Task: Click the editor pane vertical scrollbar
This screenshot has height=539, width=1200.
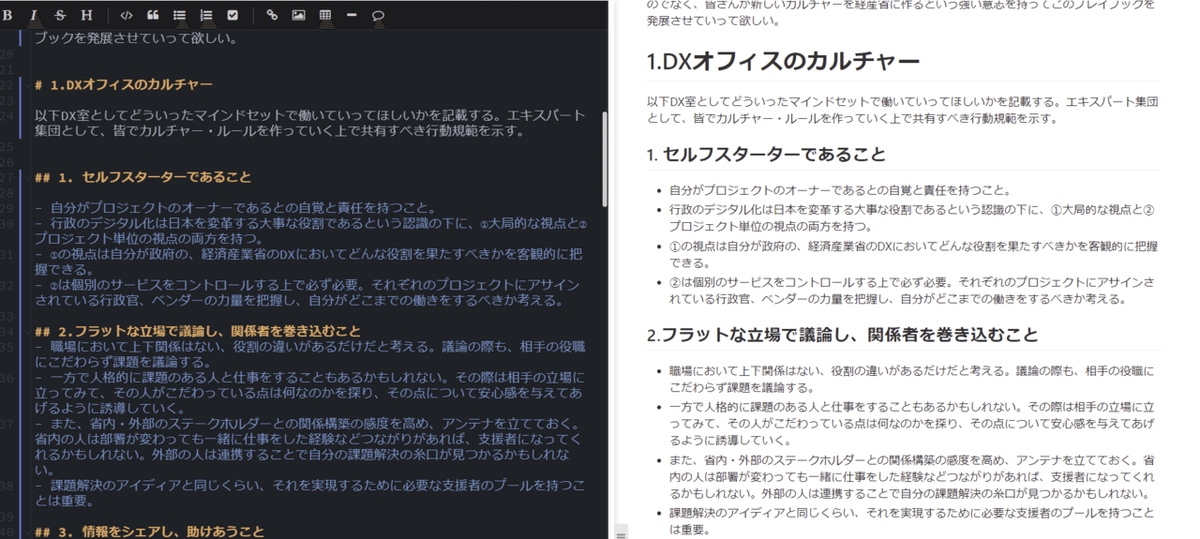Action: (x=604, y=160)
